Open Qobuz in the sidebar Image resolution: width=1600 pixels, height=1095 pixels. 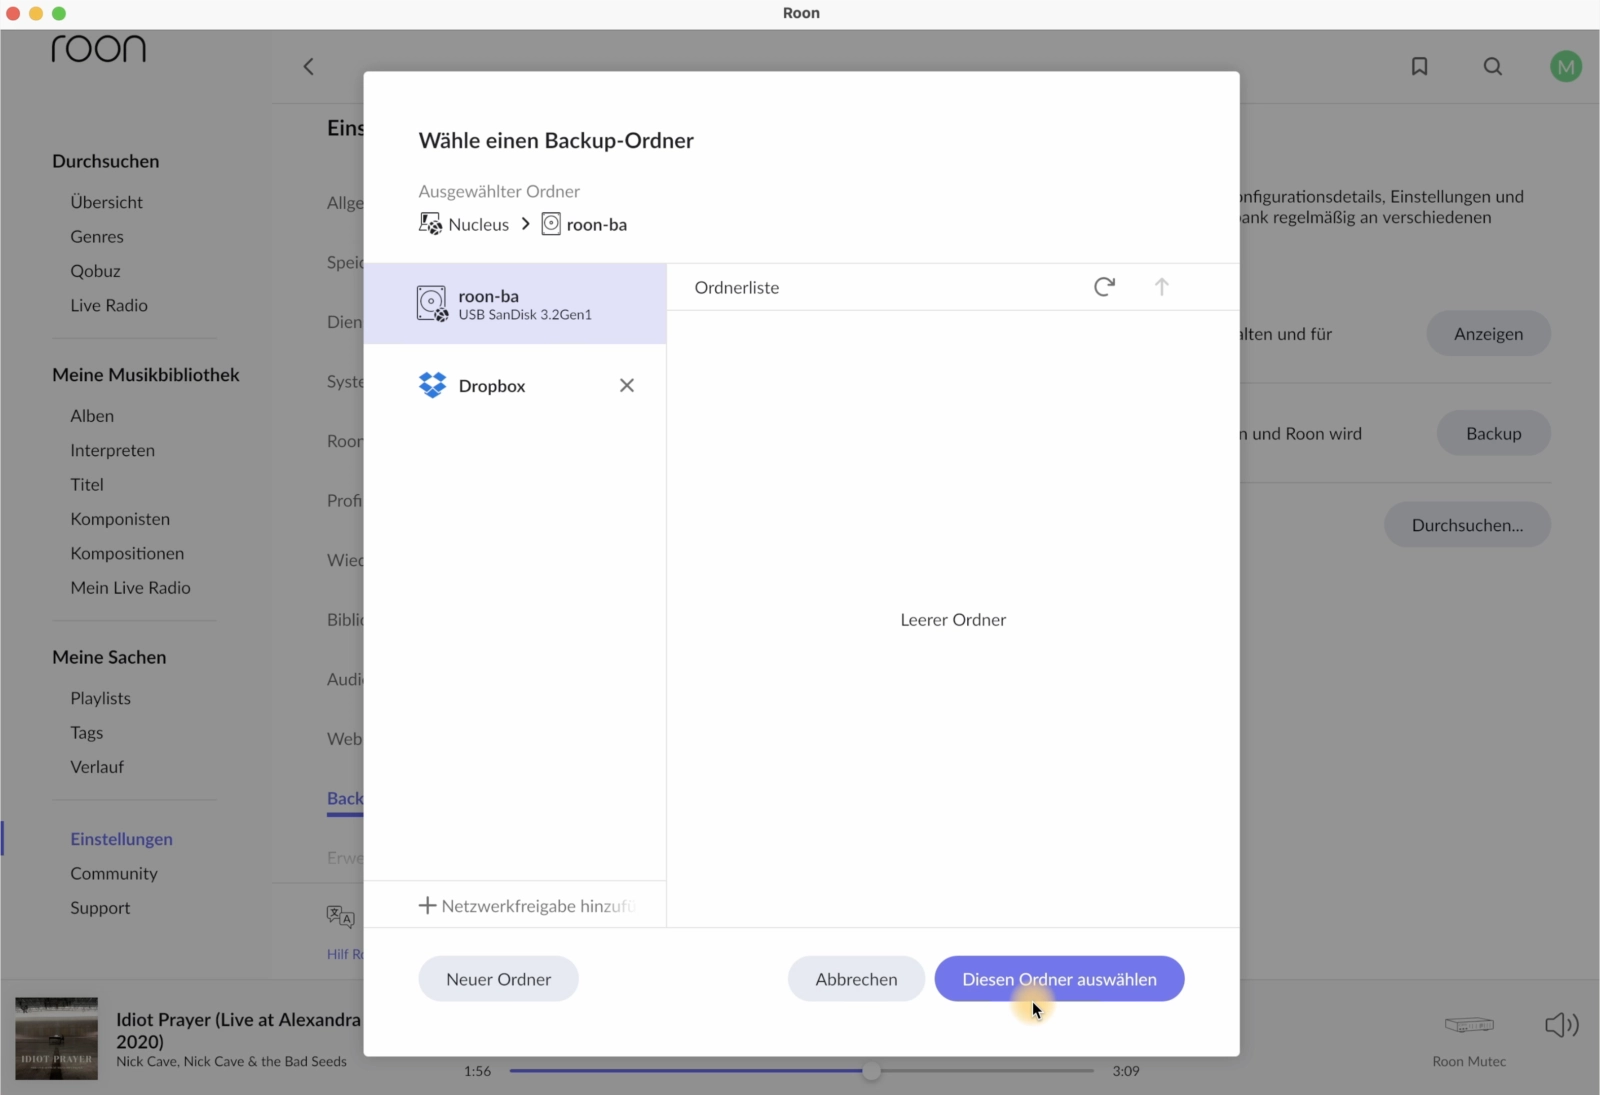pos(95,271)
